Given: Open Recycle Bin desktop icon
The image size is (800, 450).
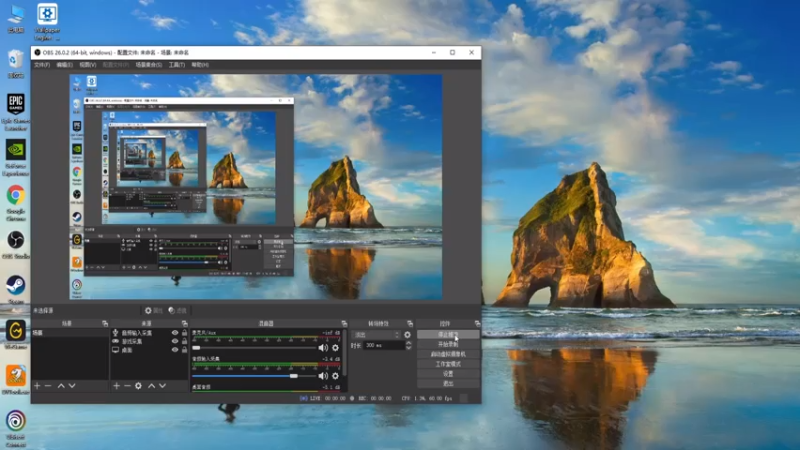Looking at the screenshot, I should coord(16,63).
